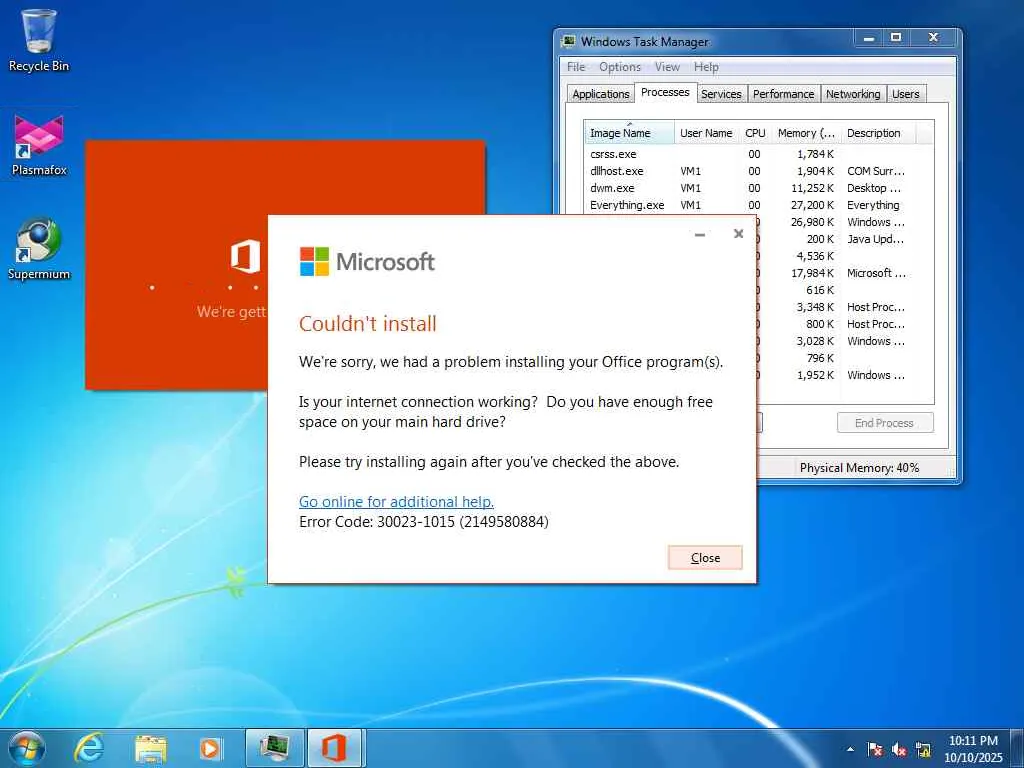Image resolution: width=1024 pixels, height=768 pixels.
Task: Click the Microsoft ... description cell
Action: click(876, 273)
